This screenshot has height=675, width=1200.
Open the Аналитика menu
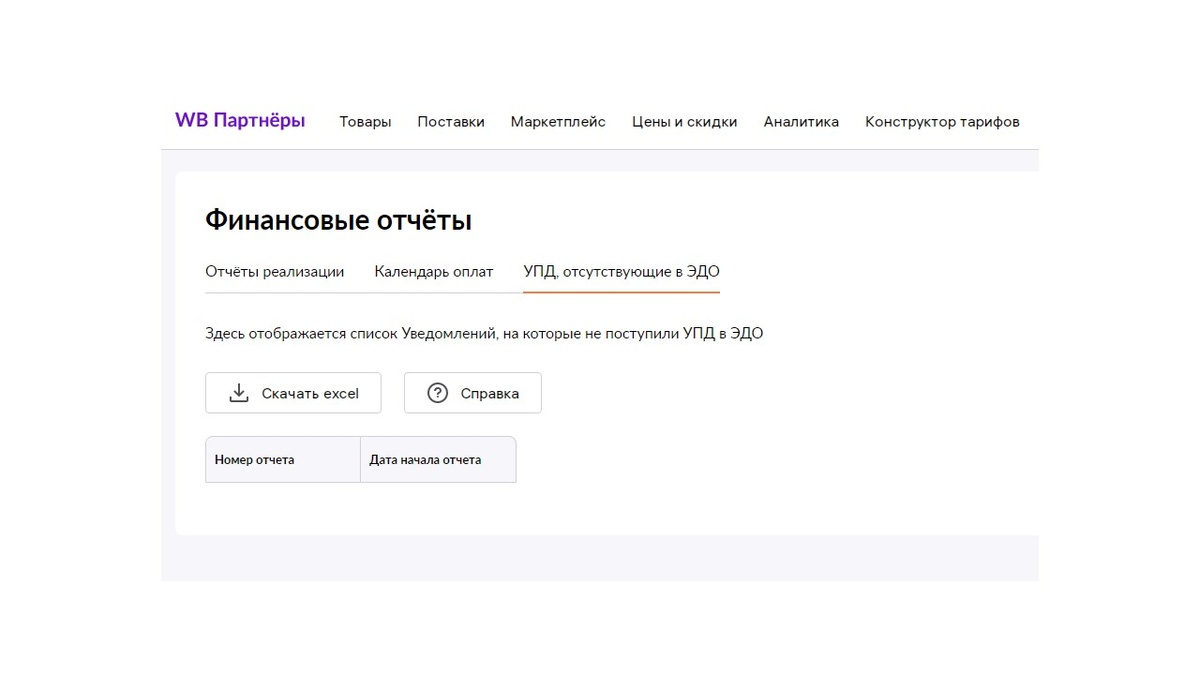click(801, 122)
